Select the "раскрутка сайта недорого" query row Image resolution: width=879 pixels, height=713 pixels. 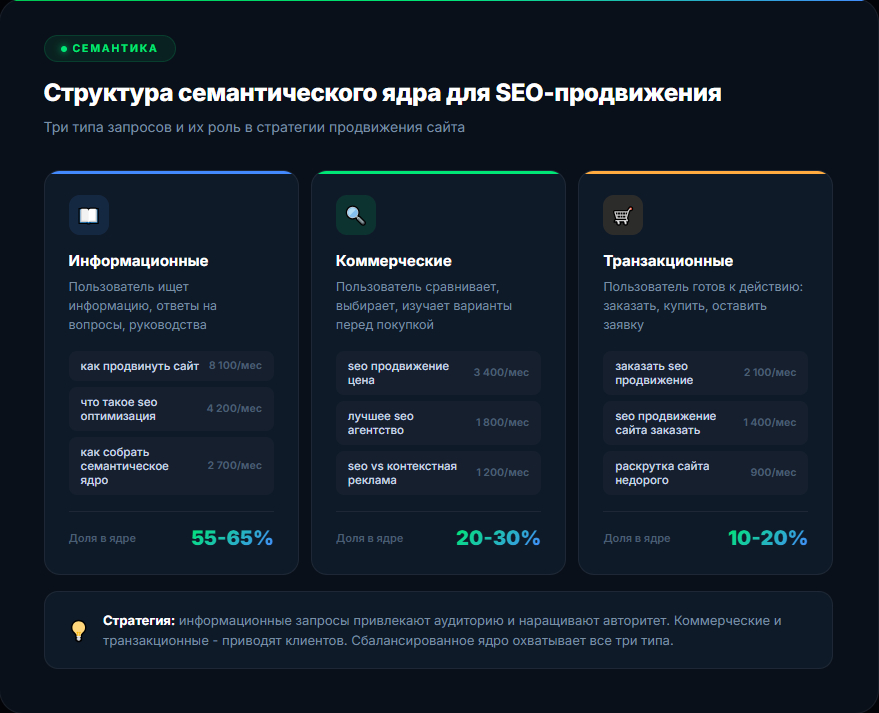point(705,473)
